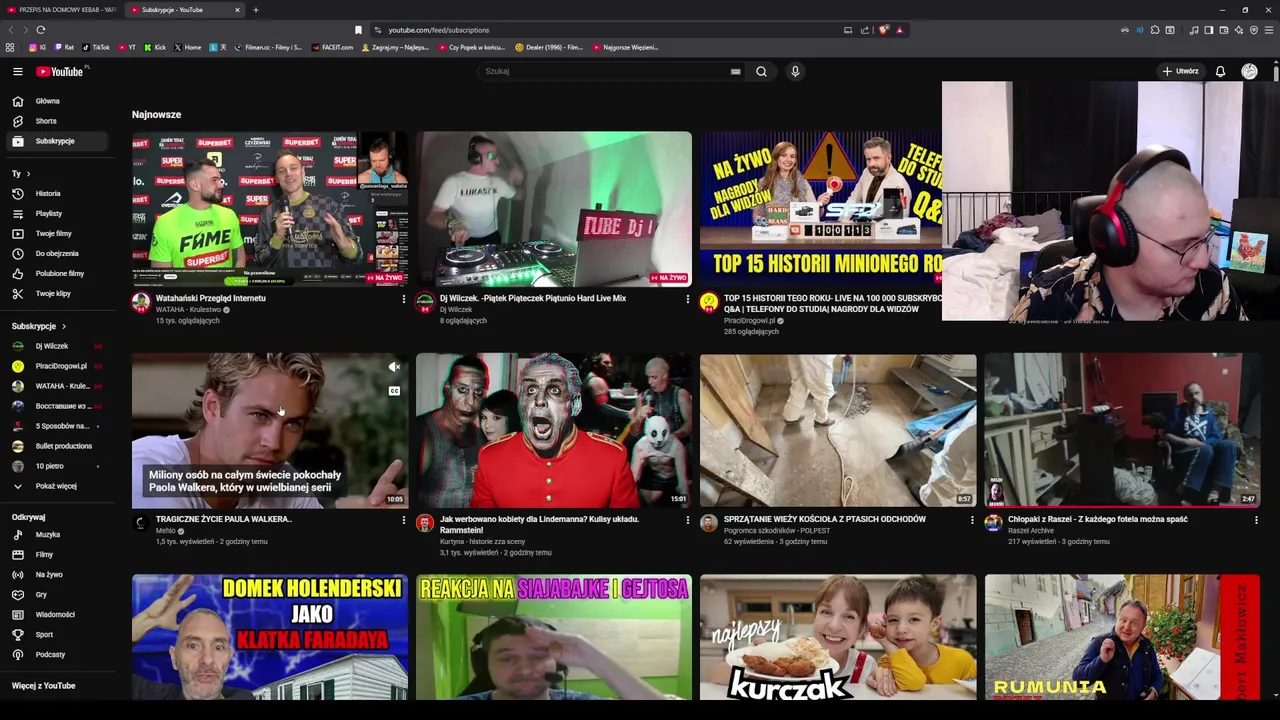This screenshot has height=720, width=1280.
Task: Open options menu for Lindemanna Rammstein video
Action: [x=687, y=520]
